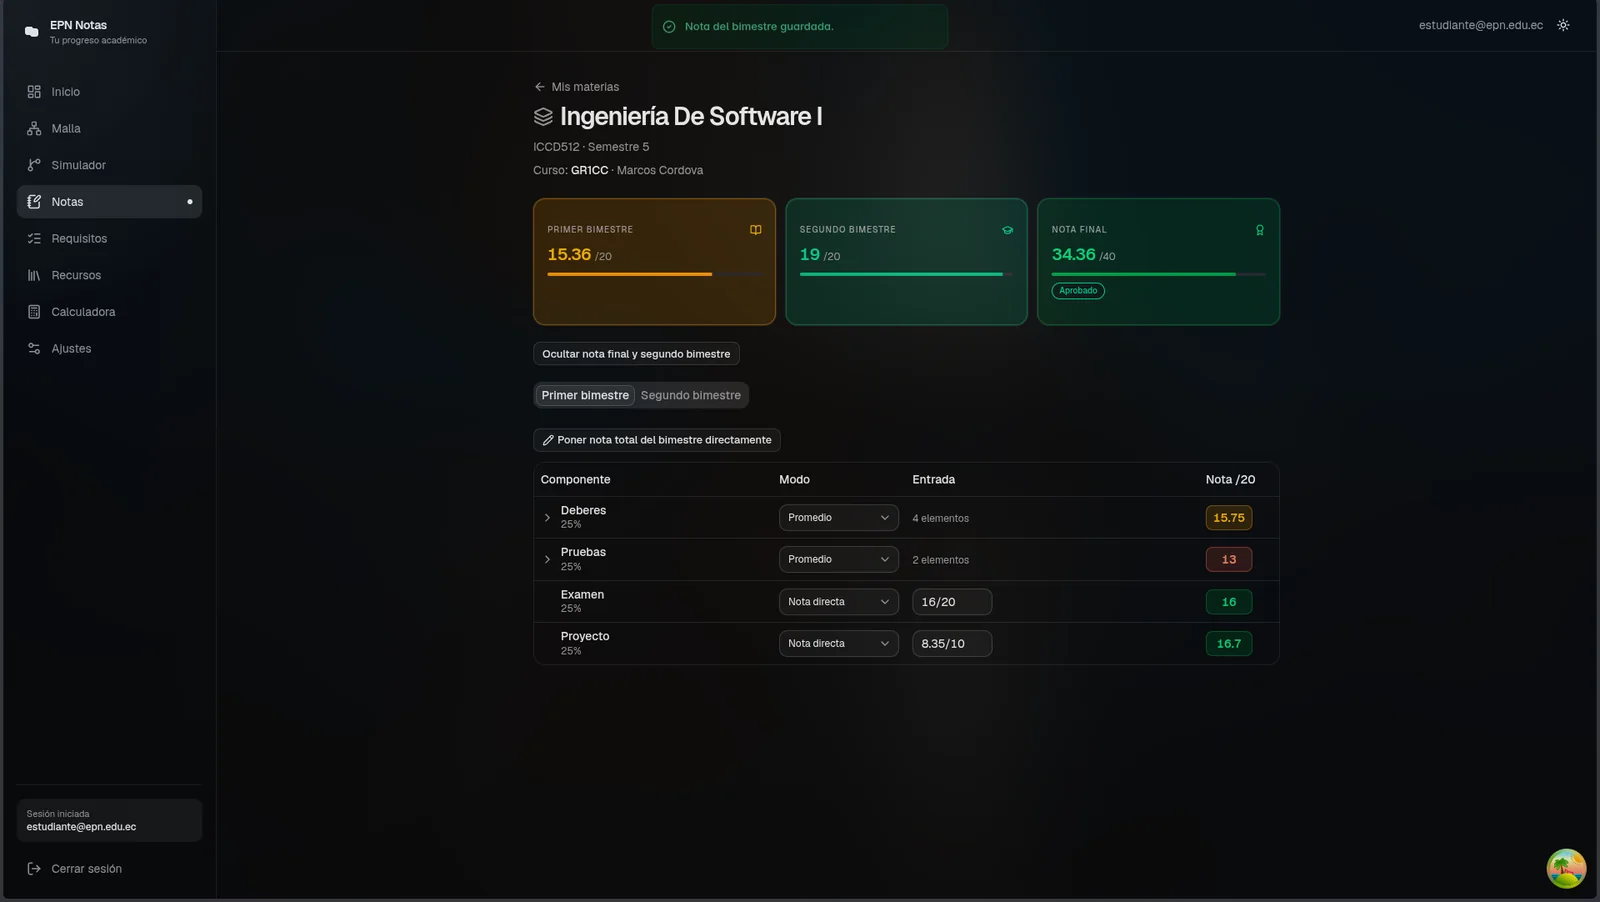Viewport: 1600px width, 902px height.
Task: Open the Modo dropdown for Deberes
Action: (x=838, y=518)
